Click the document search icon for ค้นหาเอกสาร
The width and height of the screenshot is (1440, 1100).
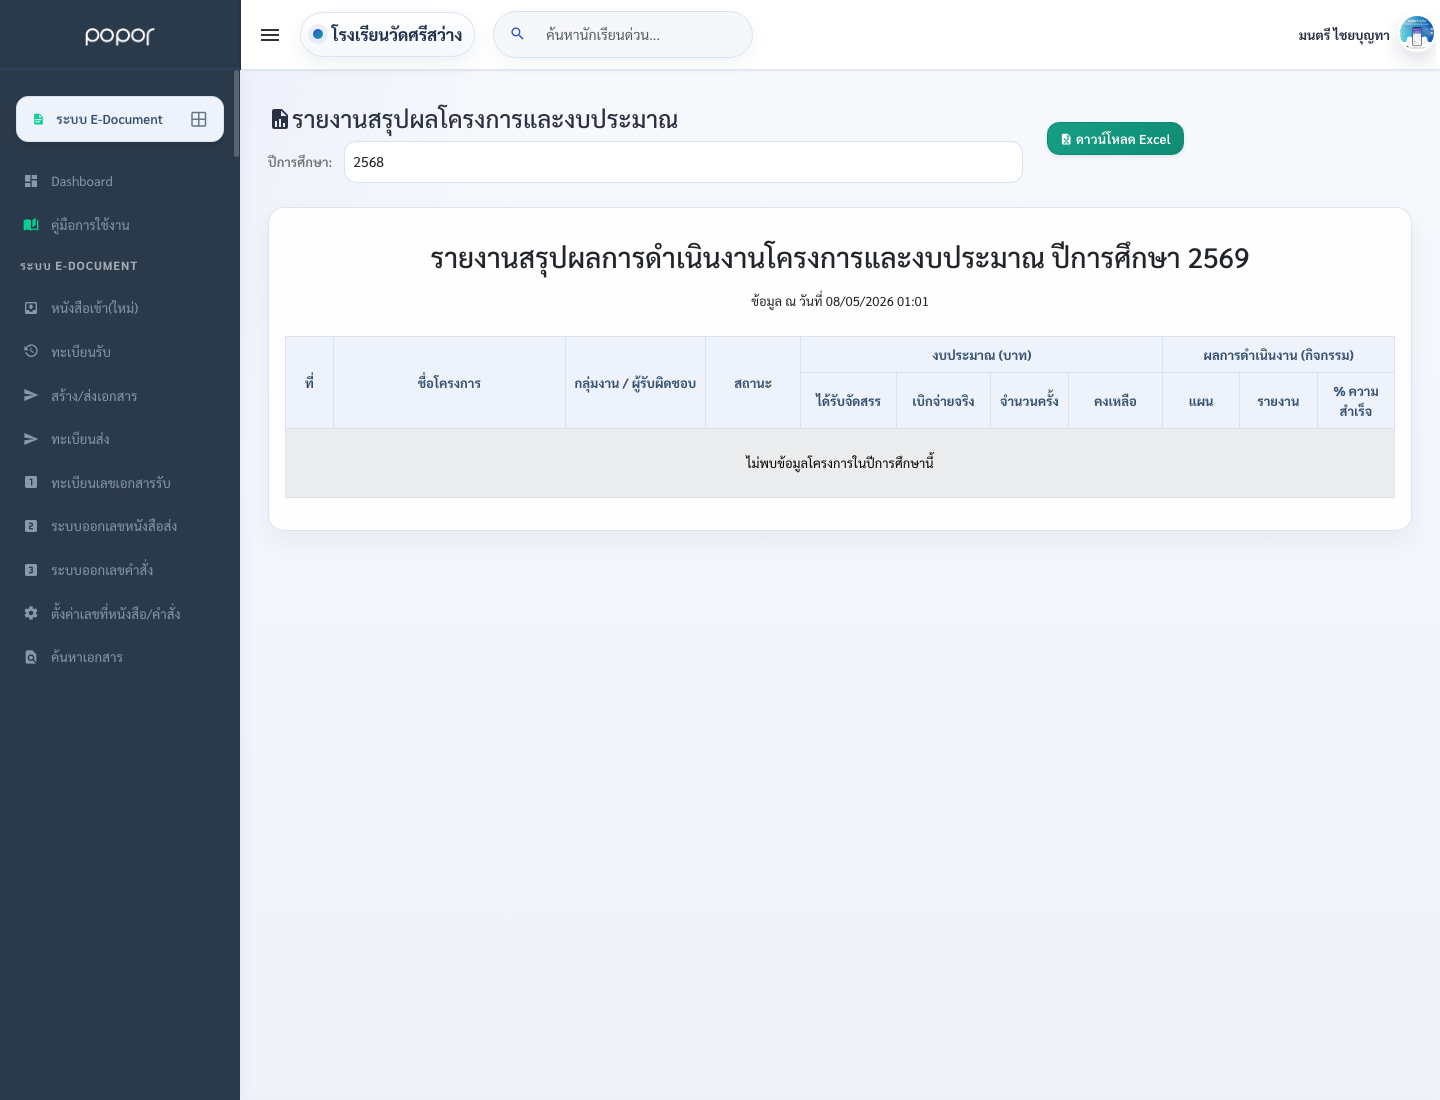click(31, 657)
